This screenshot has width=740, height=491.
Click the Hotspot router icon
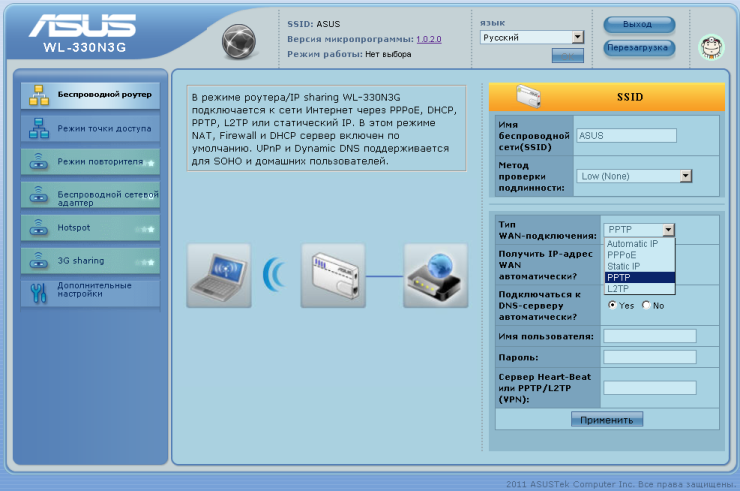pos(39,228)
